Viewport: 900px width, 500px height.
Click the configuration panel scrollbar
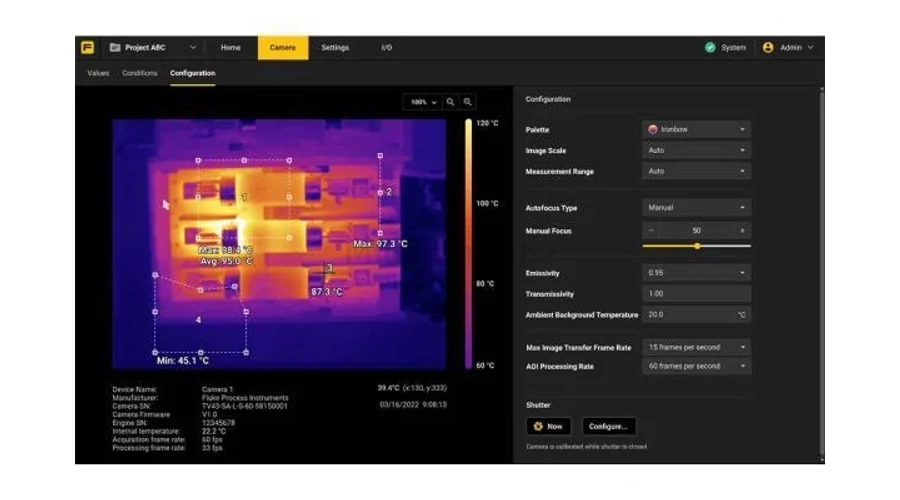tap(822, 274)
